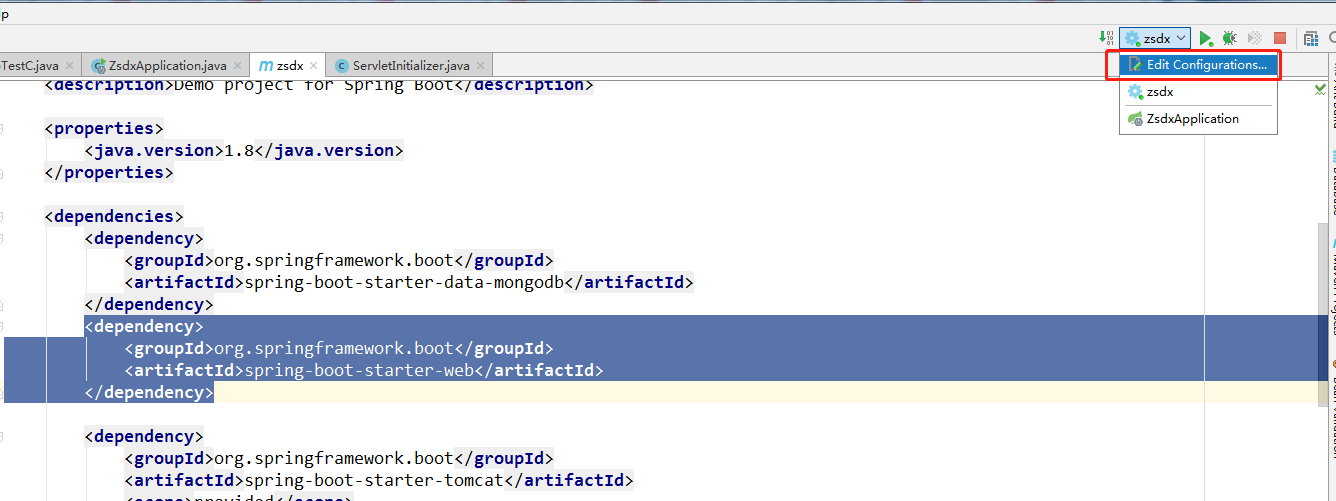
Task: Click <dependency> tag above the tomcat groupId
Action: (144, 436)
